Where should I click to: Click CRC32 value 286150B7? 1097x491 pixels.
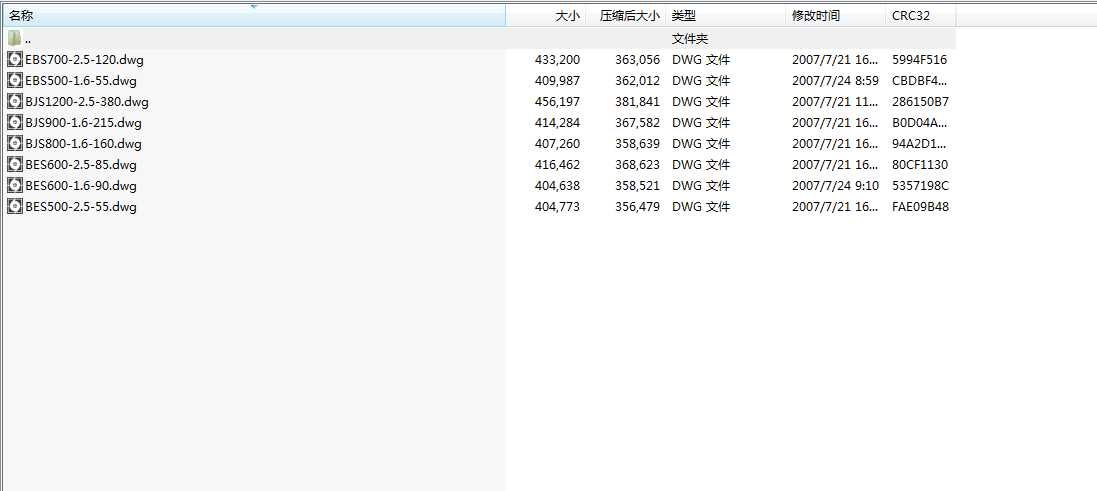920,101
